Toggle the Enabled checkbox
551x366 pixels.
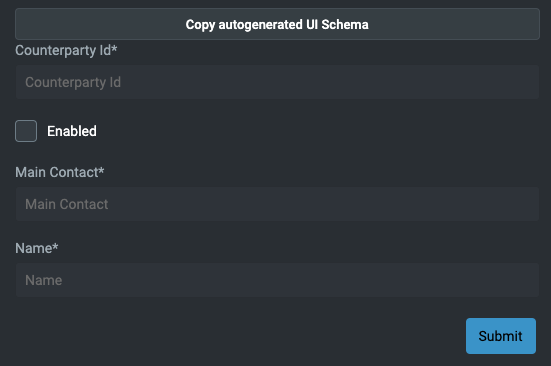(x=26, y=131)
